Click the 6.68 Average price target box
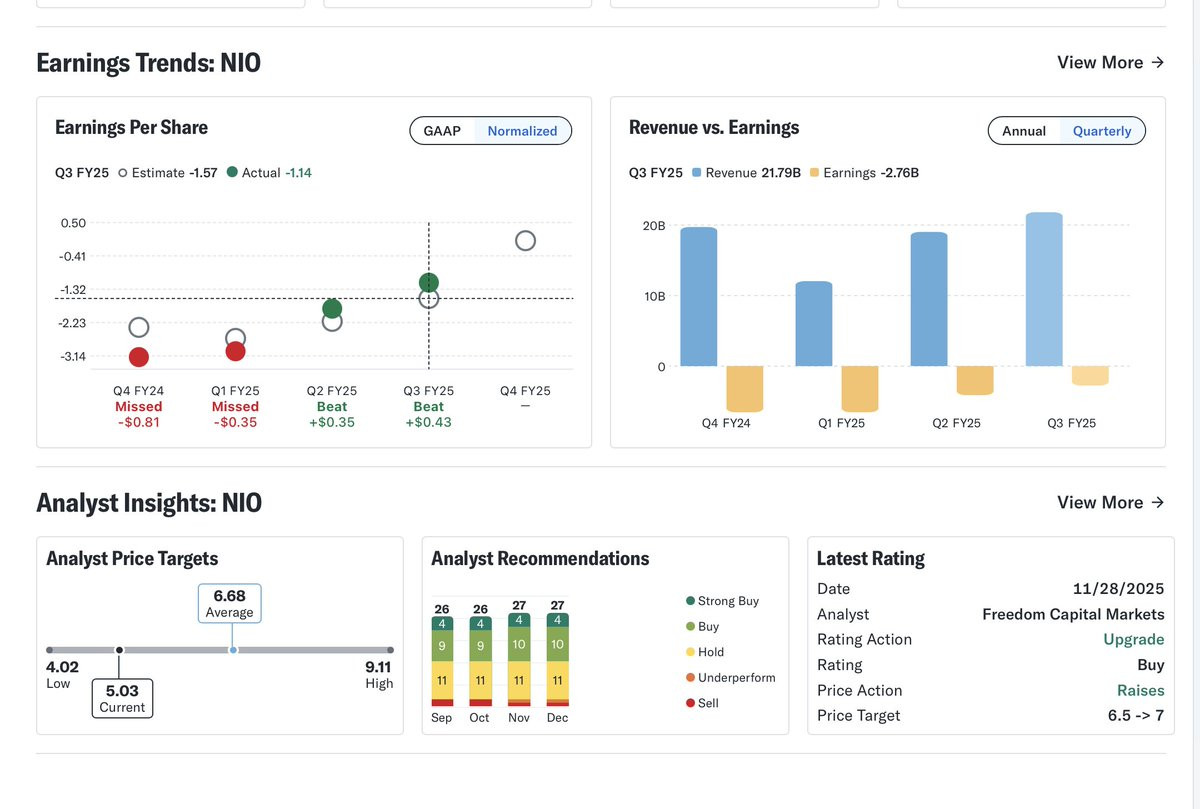Screen dimensions: 1200x809 (x=230, y=604)
